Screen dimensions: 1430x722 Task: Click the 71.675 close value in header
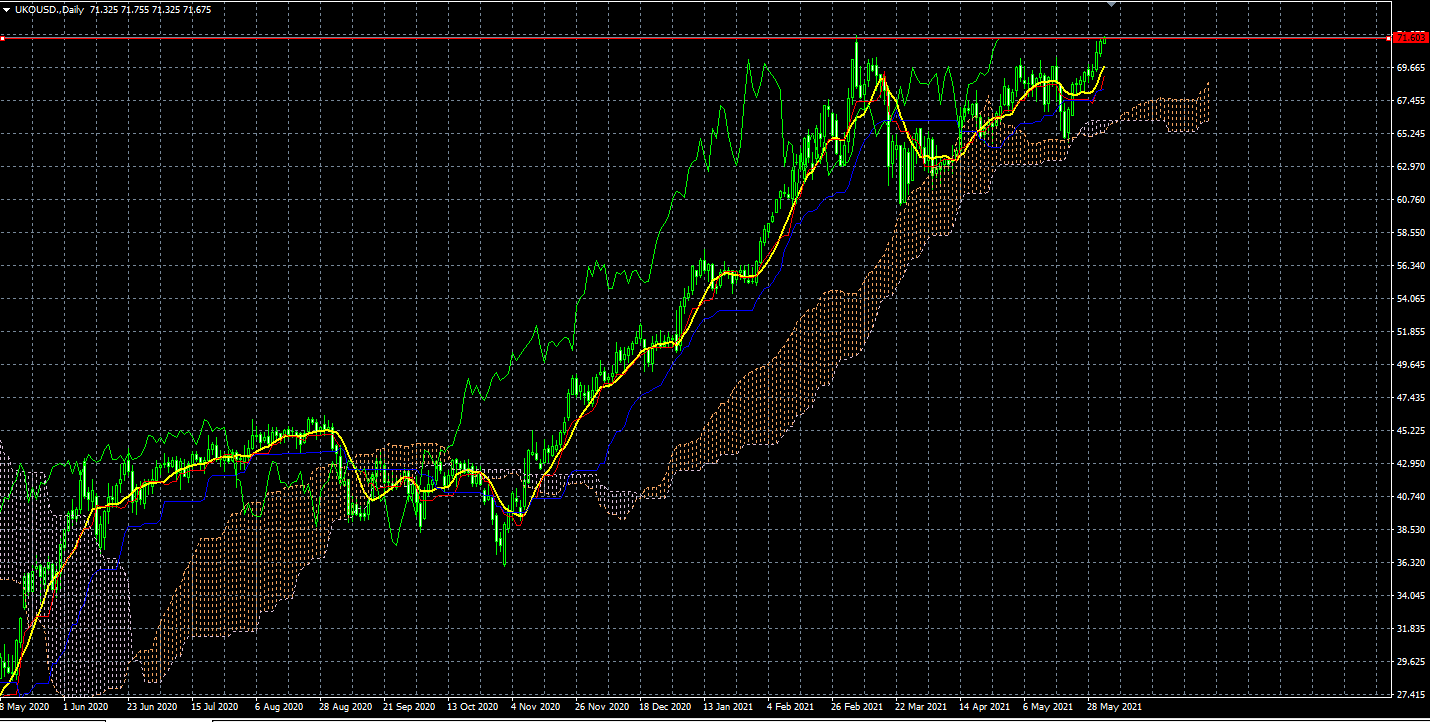[x=196, y=9]
